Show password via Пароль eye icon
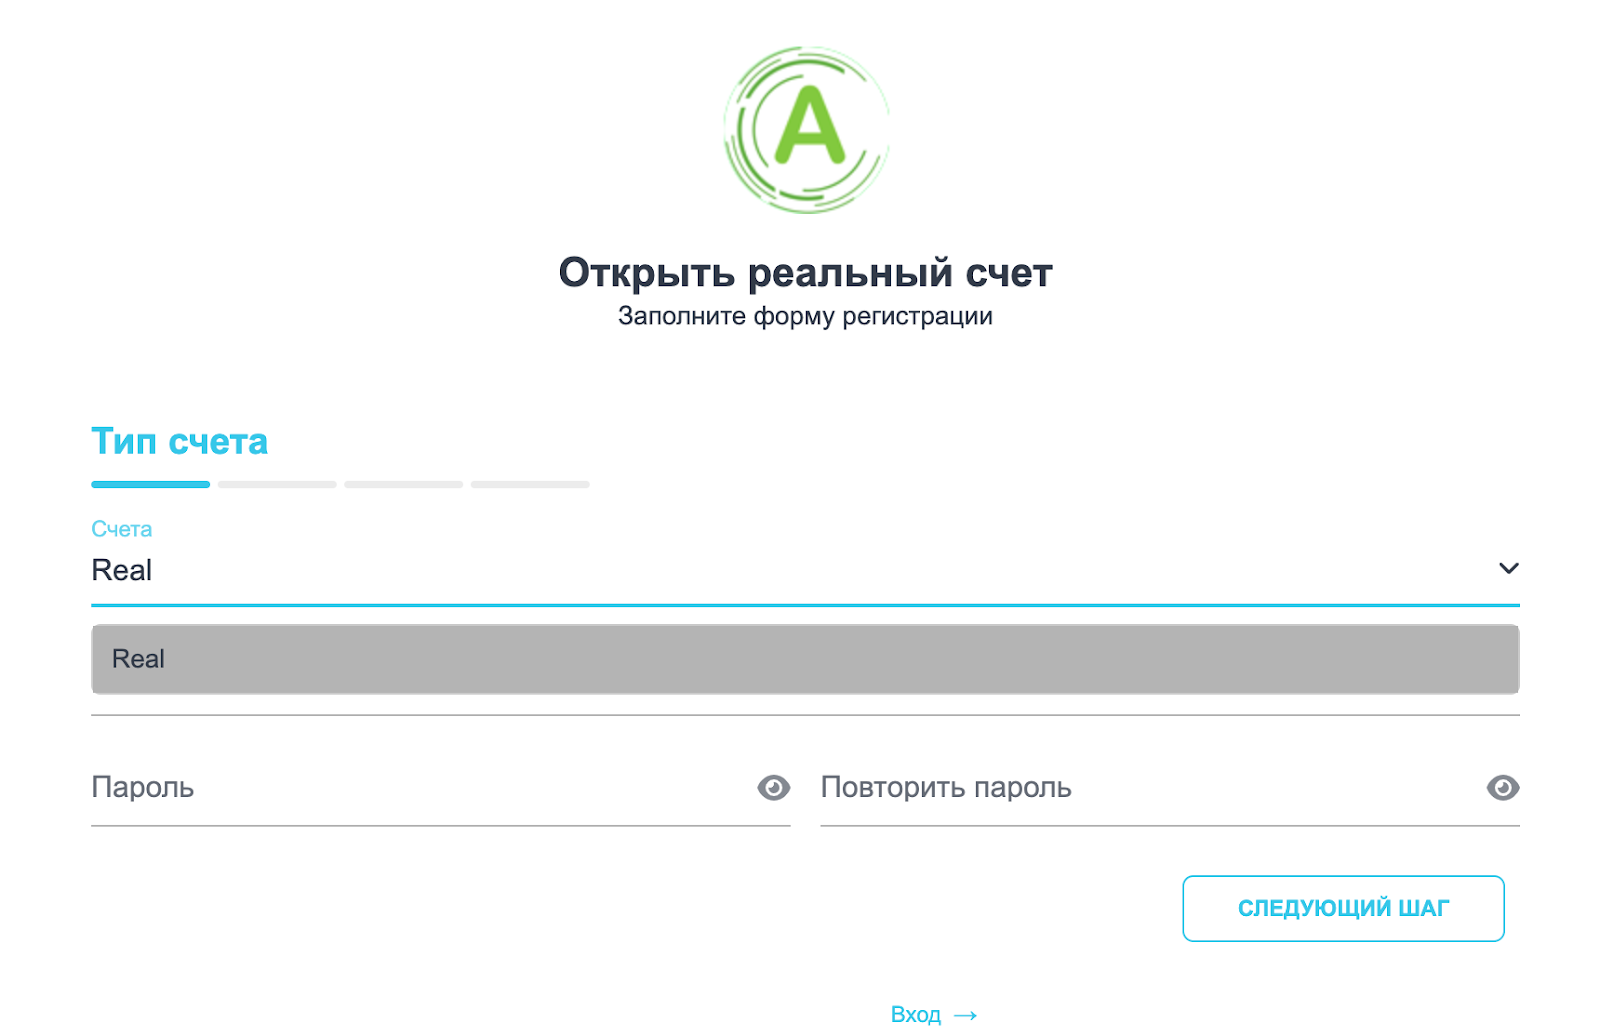Screen dimensions: 1600x1036 773,788
